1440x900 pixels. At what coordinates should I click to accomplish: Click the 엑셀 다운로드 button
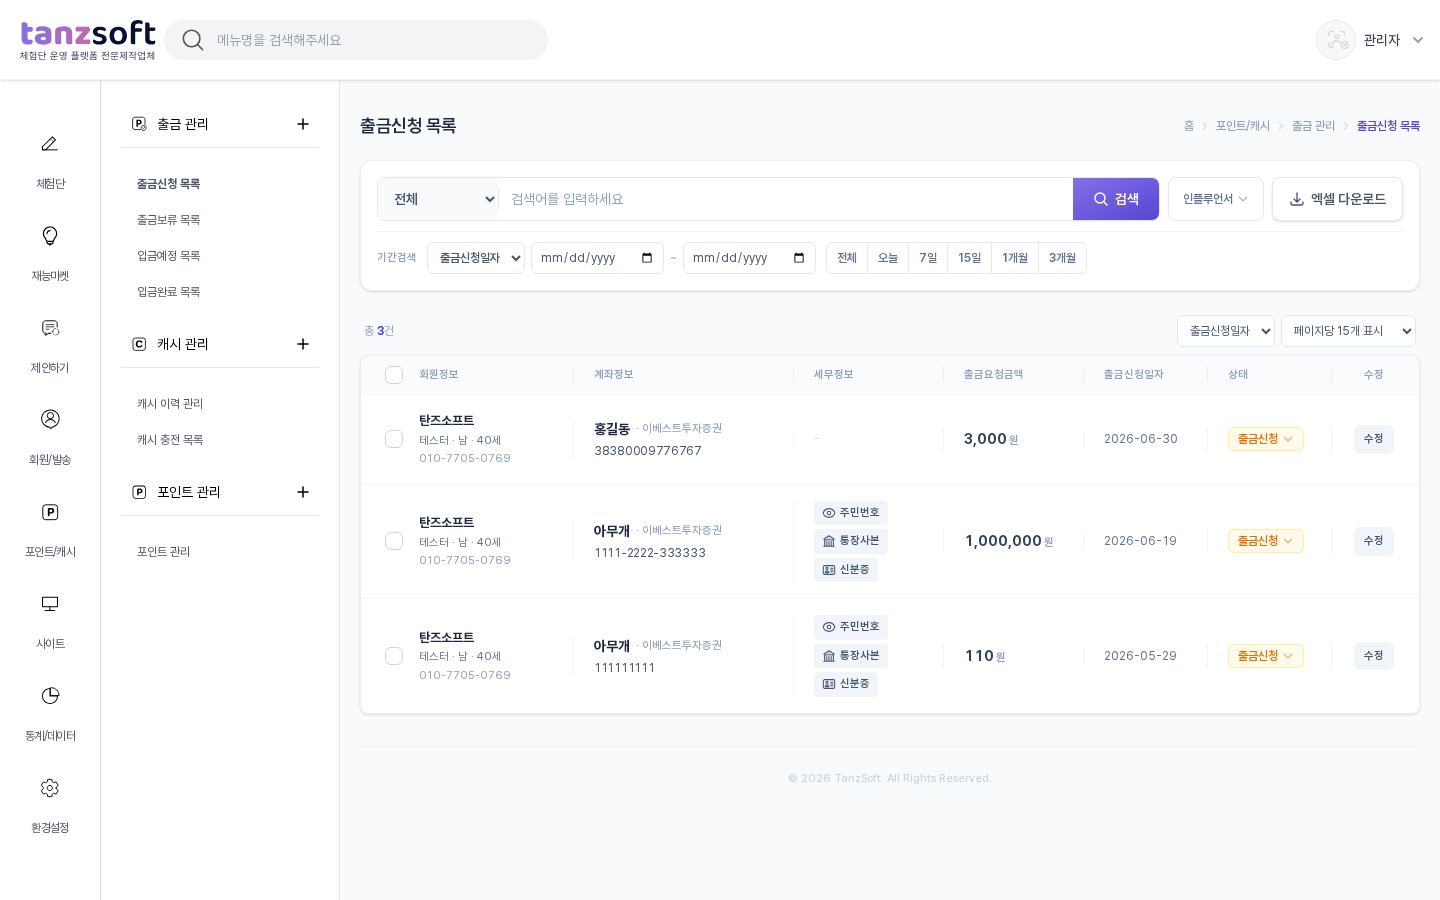[1337, 199]
